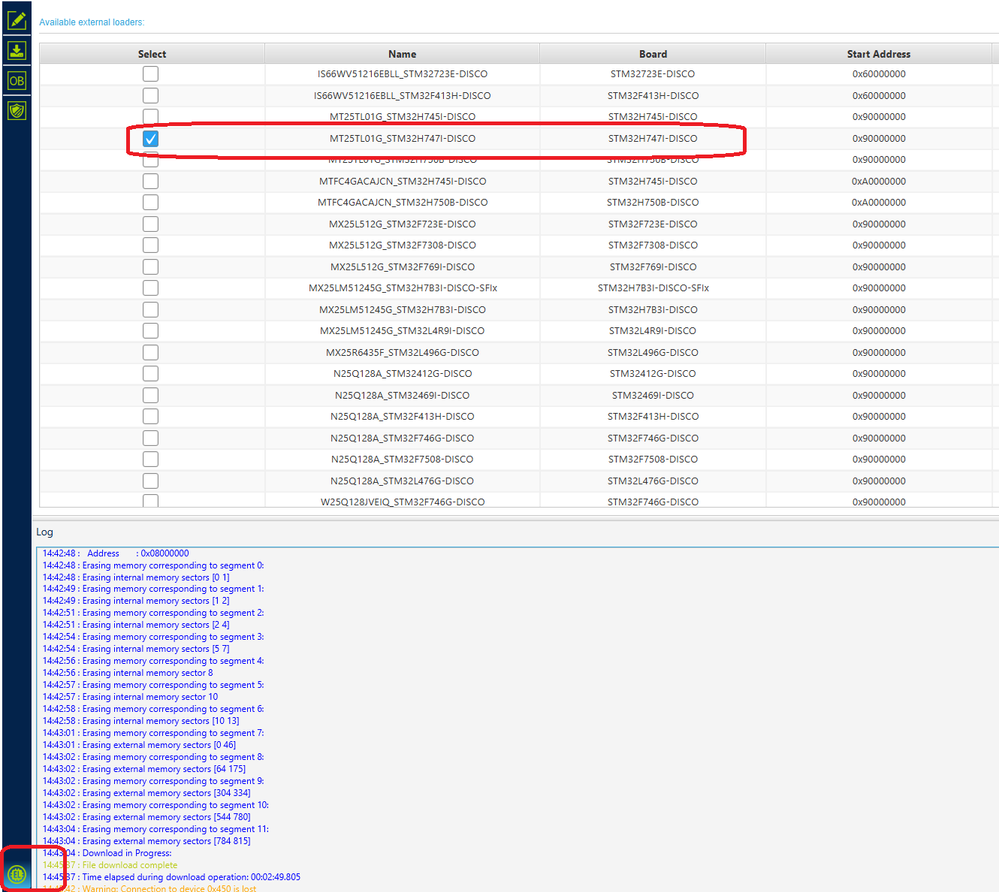999x892 pixels.
Task: Click log line 'Erasing external memory sectors [784 815]'
Action: coord(147,841)
